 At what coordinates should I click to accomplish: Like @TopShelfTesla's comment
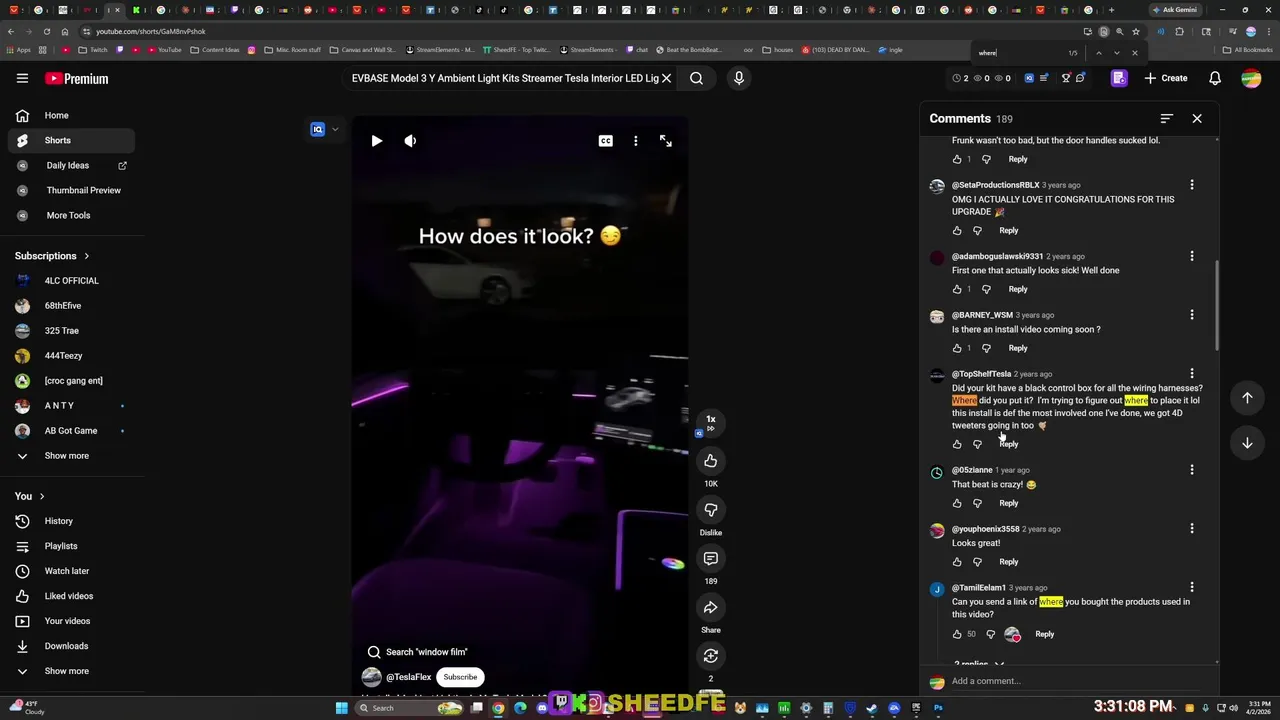(957, 444)
